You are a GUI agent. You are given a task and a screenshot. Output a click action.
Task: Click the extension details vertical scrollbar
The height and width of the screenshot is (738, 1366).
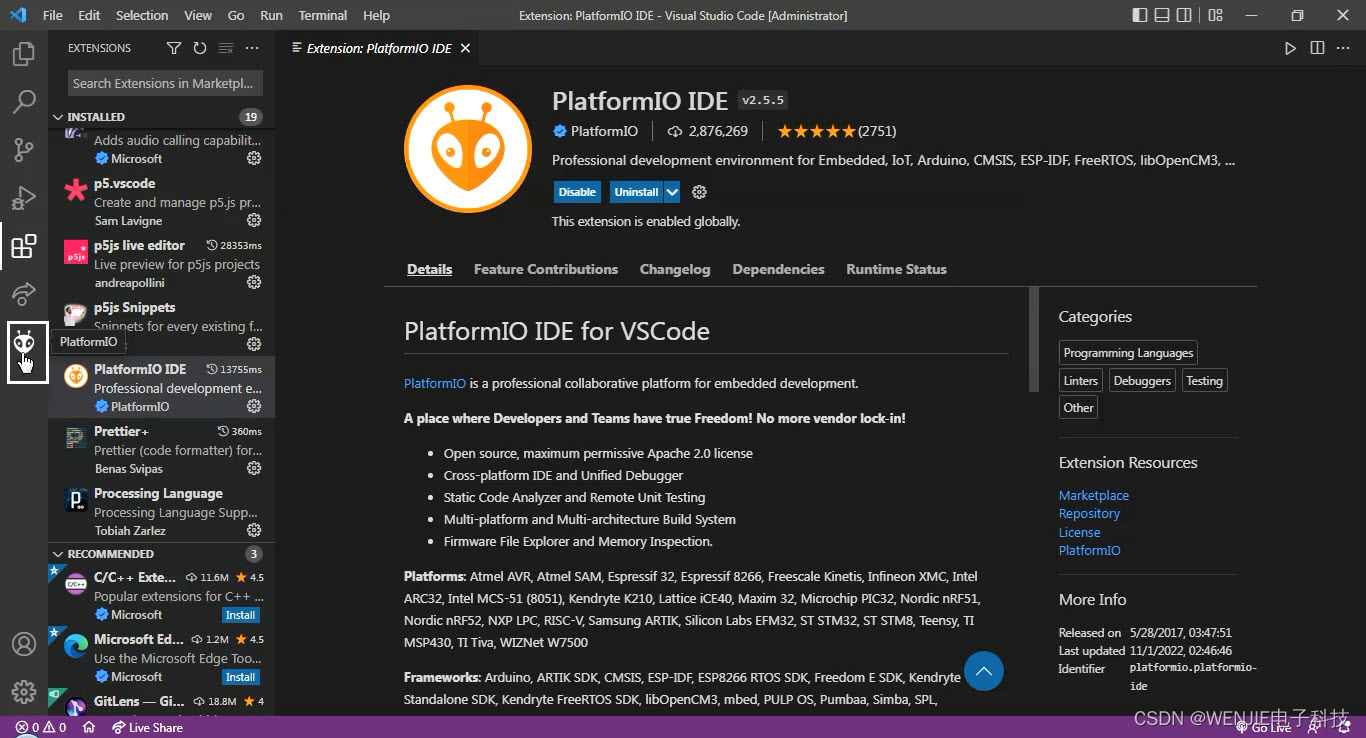[1034, 340]
